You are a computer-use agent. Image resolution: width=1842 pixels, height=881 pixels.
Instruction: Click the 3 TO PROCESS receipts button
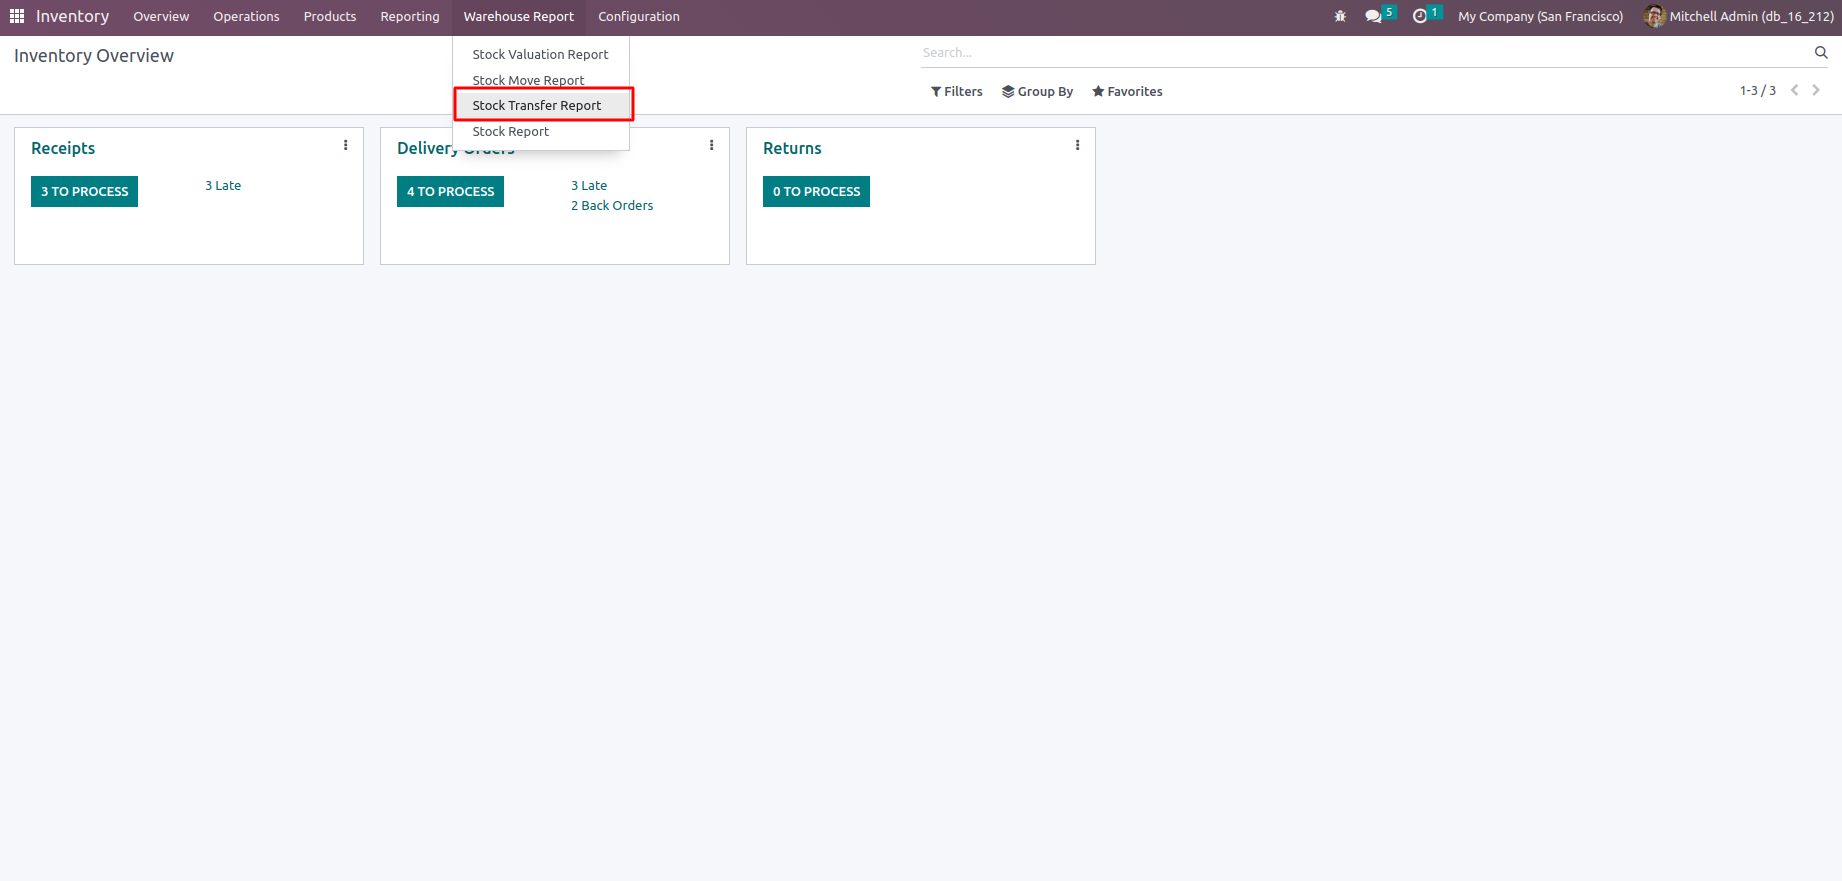click(x=84, y=191)
